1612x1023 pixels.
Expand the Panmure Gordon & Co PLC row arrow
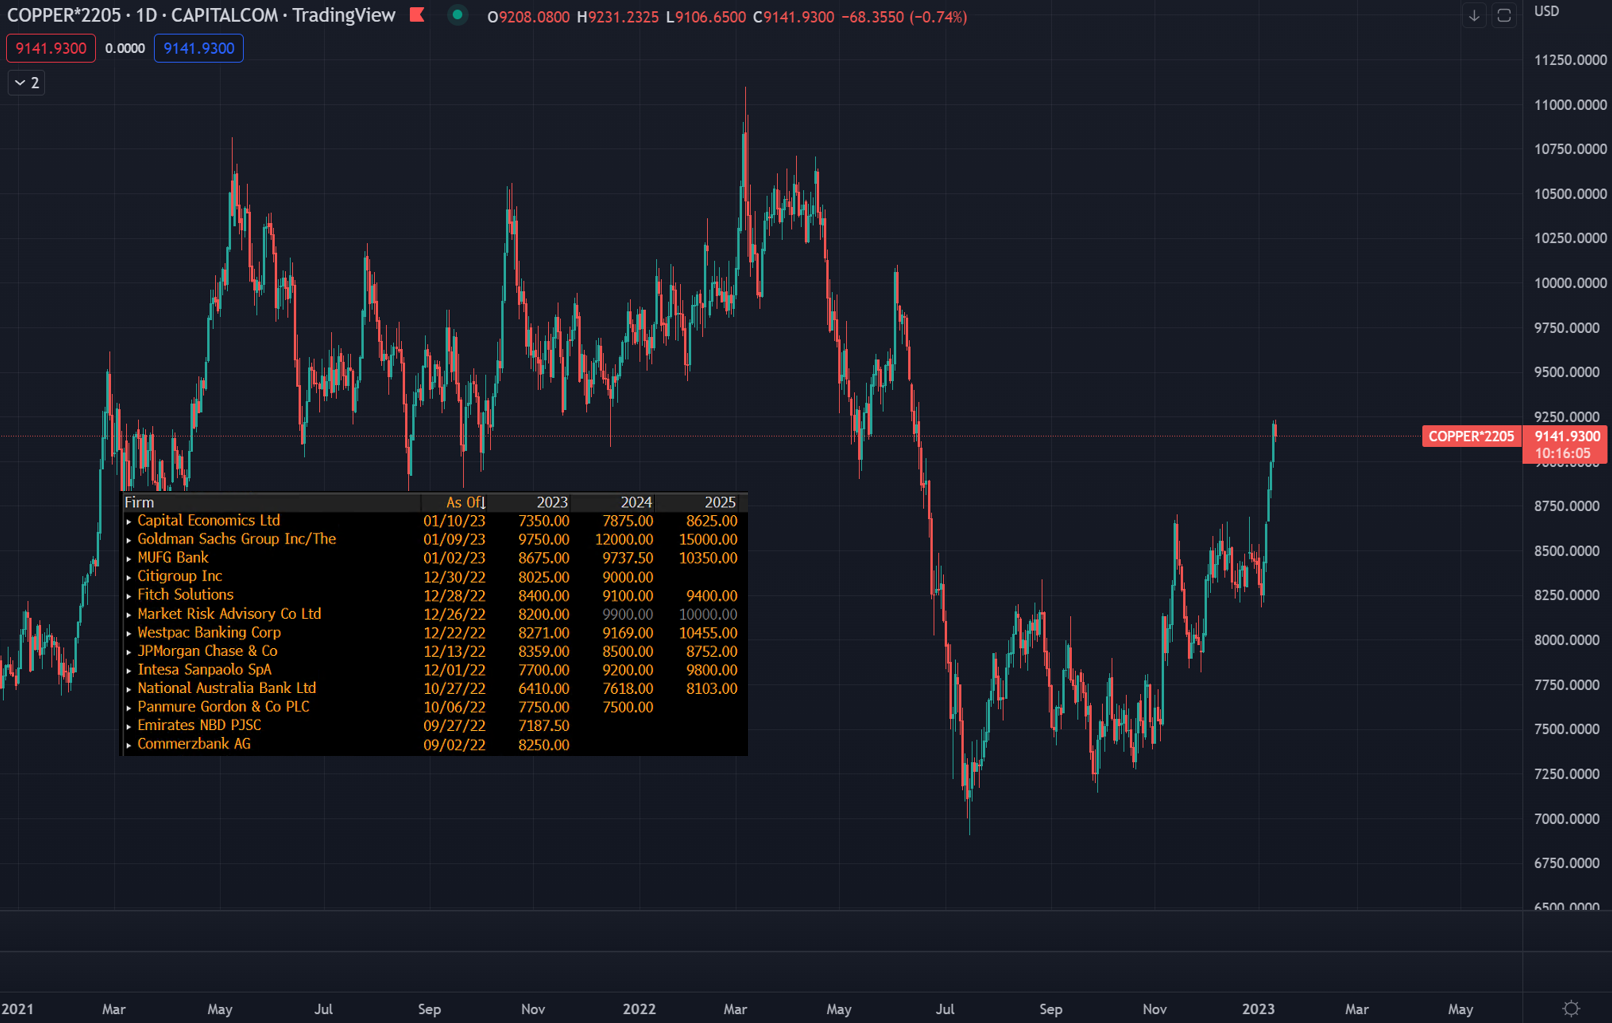[x=129, y=708]
